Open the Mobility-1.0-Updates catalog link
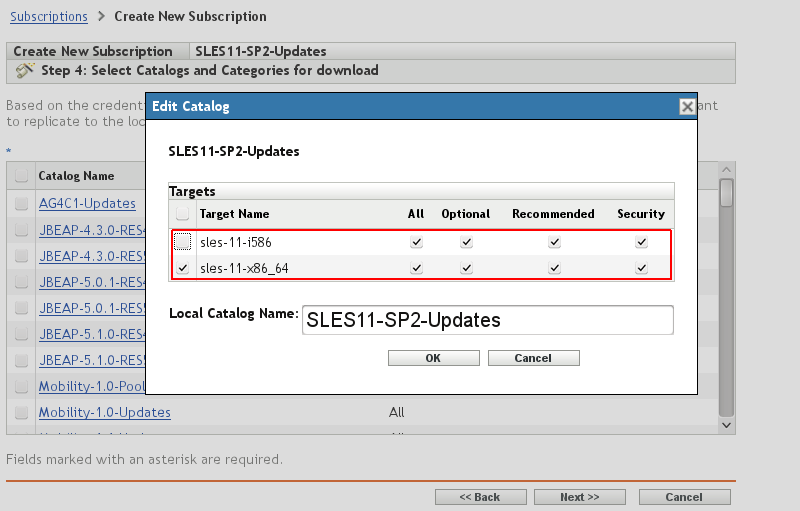Screen dimensions: 800x511 point(104,412)
